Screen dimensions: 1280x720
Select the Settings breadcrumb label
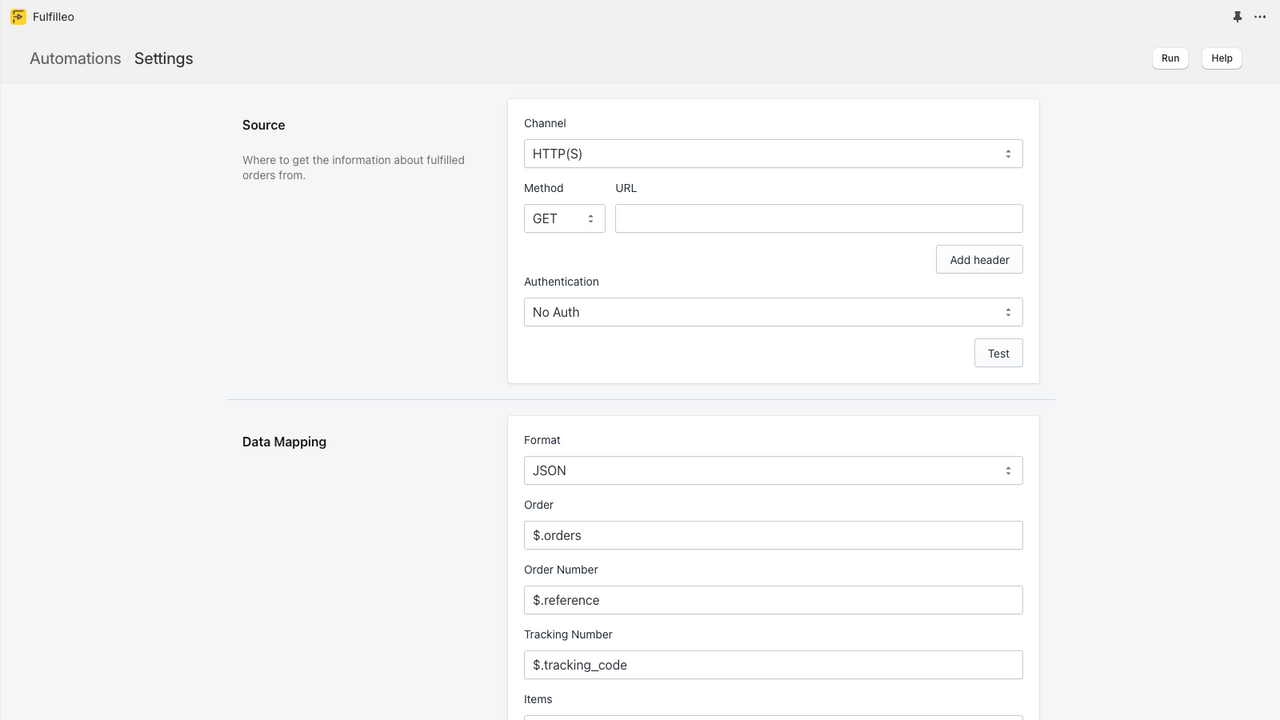point(163,58)
